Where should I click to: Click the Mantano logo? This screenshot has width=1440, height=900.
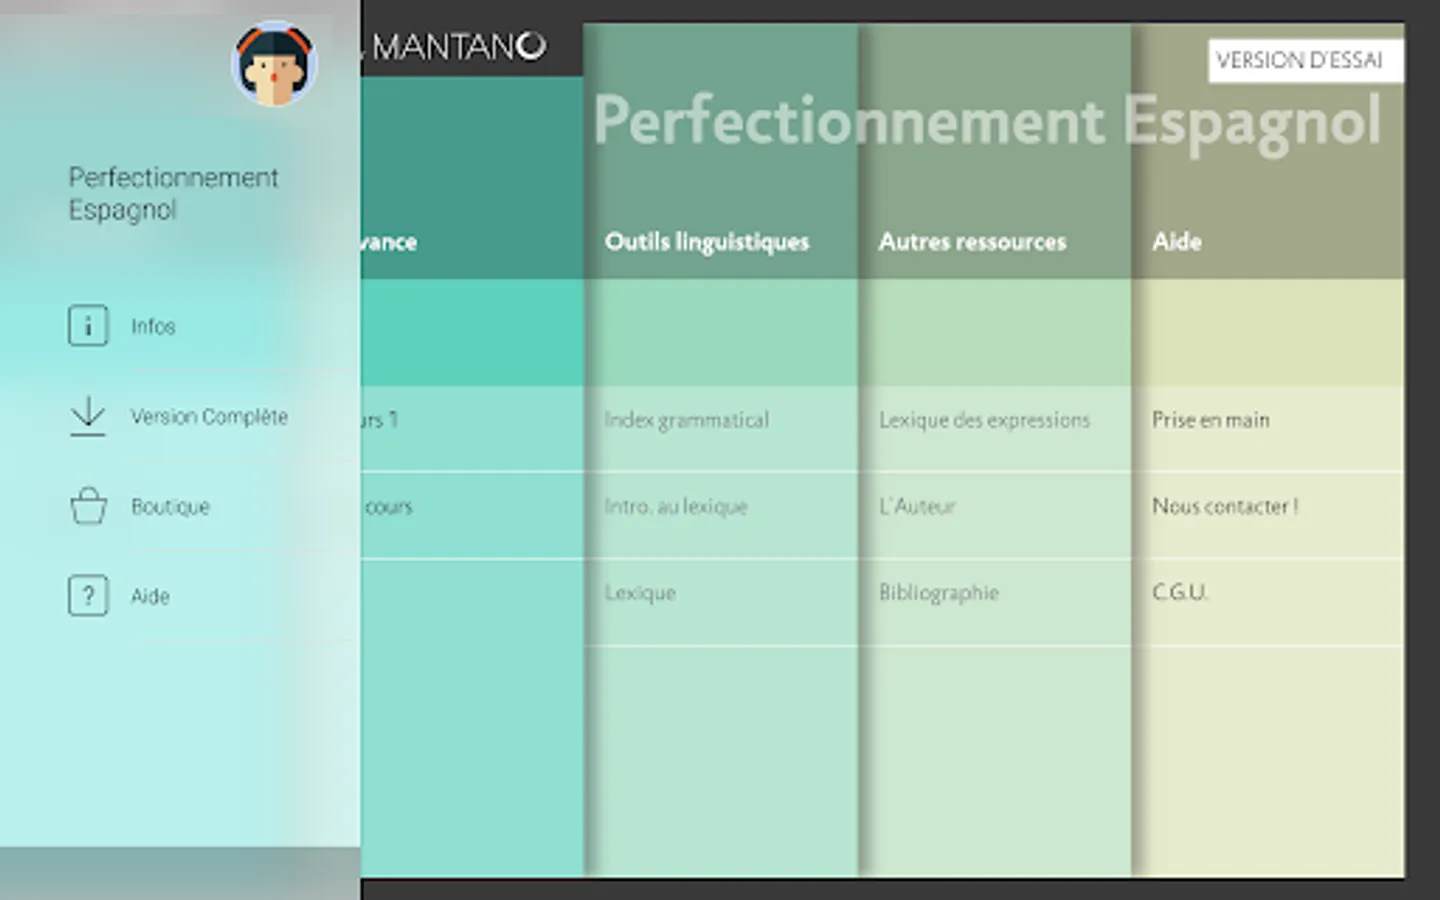[x=458, y=46]
